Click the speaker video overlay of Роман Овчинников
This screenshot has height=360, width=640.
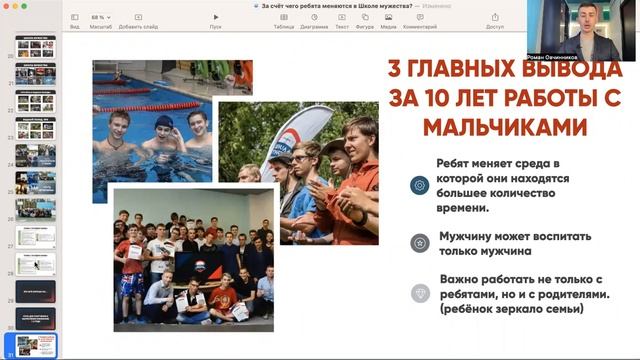tap(581, 31)
